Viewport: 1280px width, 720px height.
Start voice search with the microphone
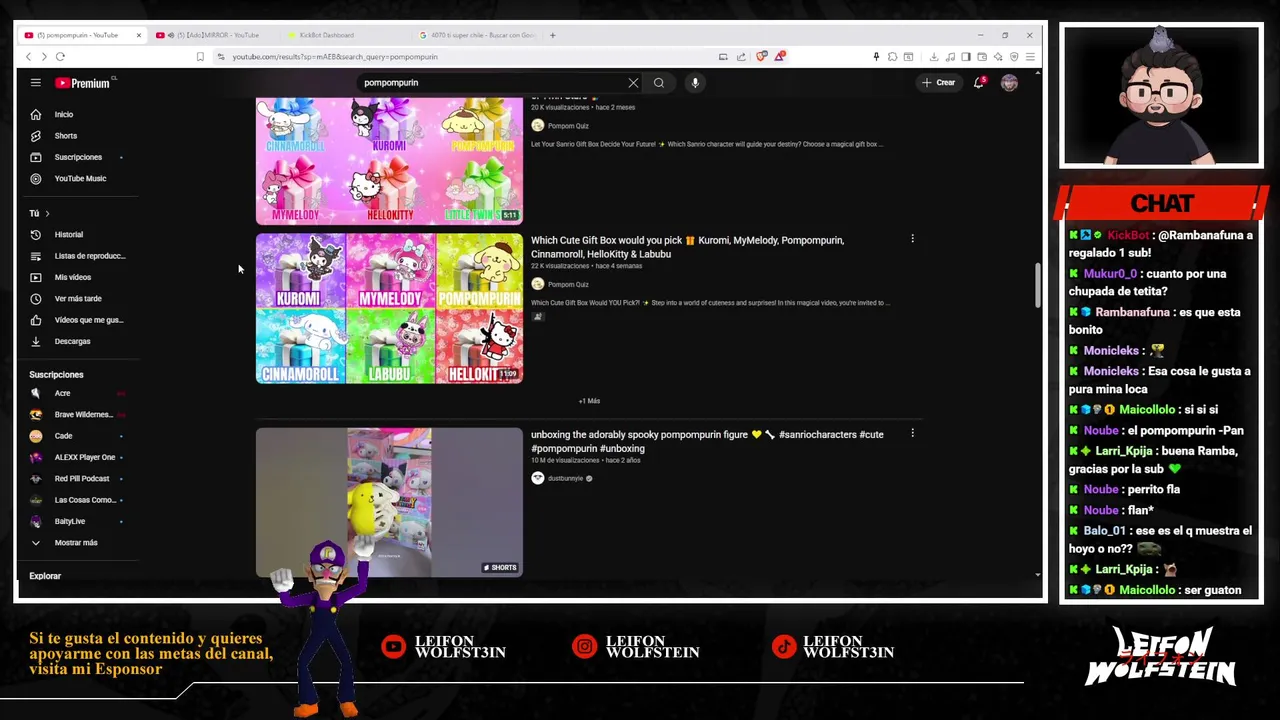pyautogui.click(x=695, y=83)
